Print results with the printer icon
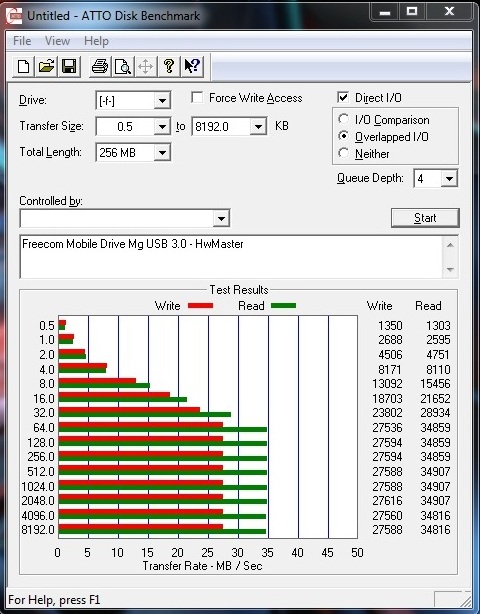480x614 pixels. [100, 66]
